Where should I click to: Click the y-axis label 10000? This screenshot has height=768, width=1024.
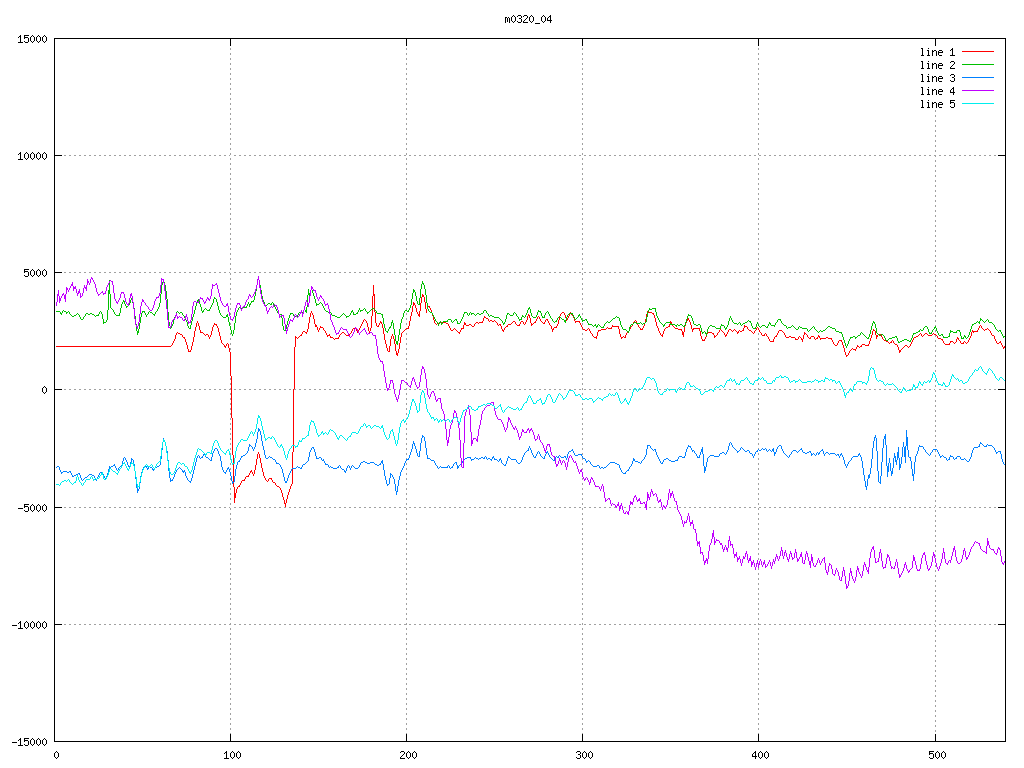(x=33, y=156)
